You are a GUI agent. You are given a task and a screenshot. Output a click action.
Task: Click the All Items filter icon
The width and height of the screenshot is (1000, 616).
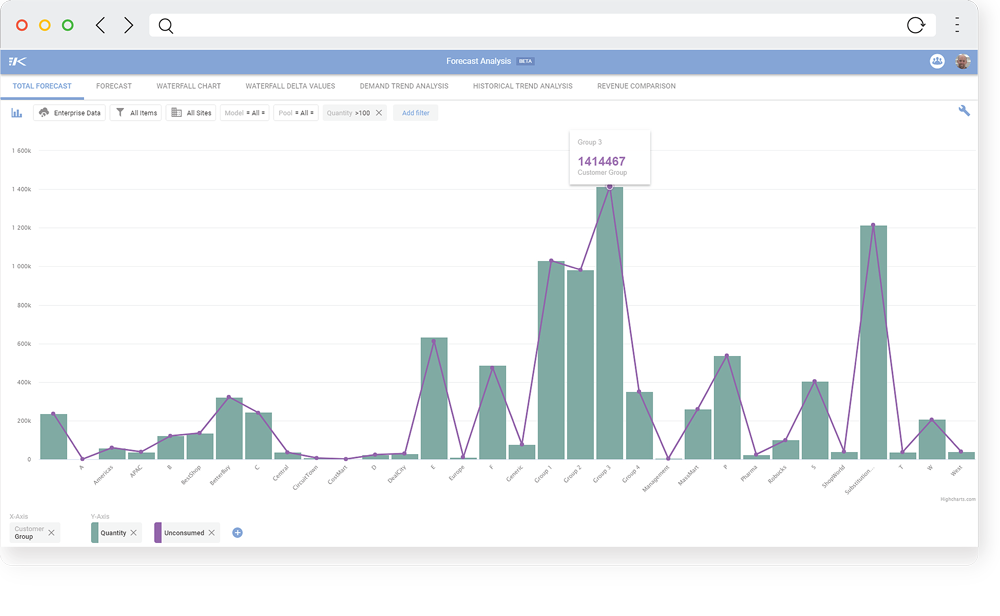click(118, 112)
